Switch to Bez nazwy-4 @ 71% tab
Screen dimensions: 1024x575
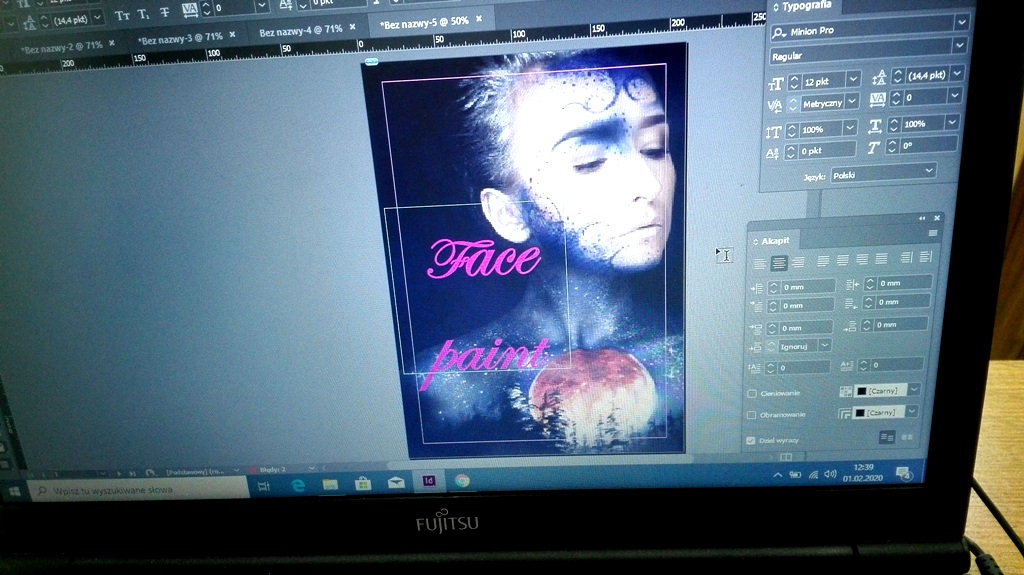tap(300, 31)
